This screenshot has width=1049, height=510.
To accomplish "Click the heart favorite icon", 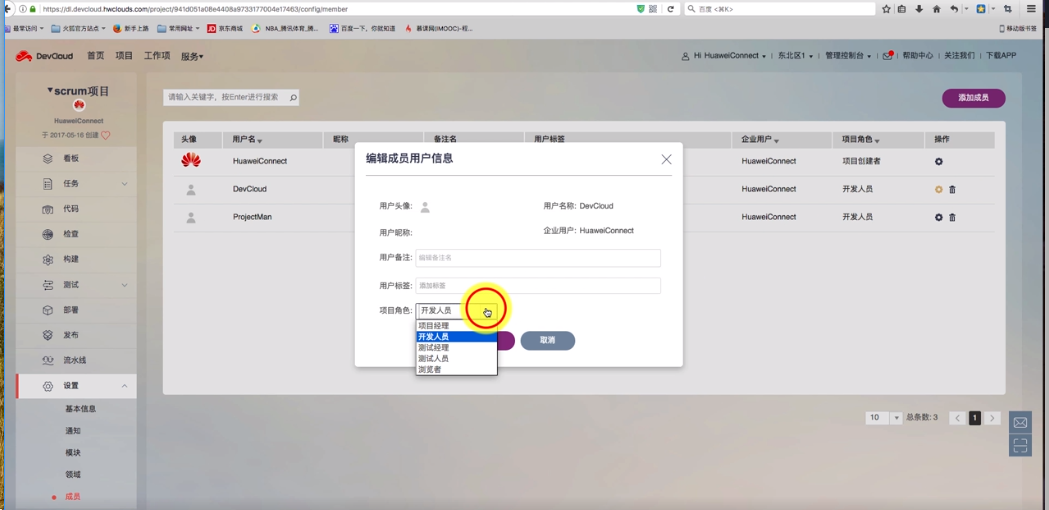I will (106, 135).
